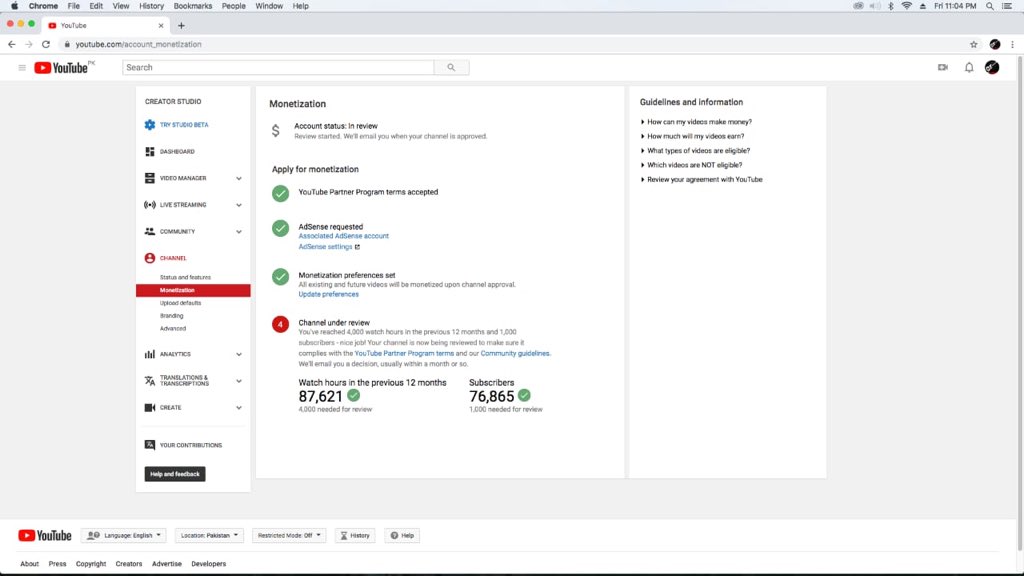Click the search magnifier button
Screen dimensions: 1024x576
click(x=451, y=67)
